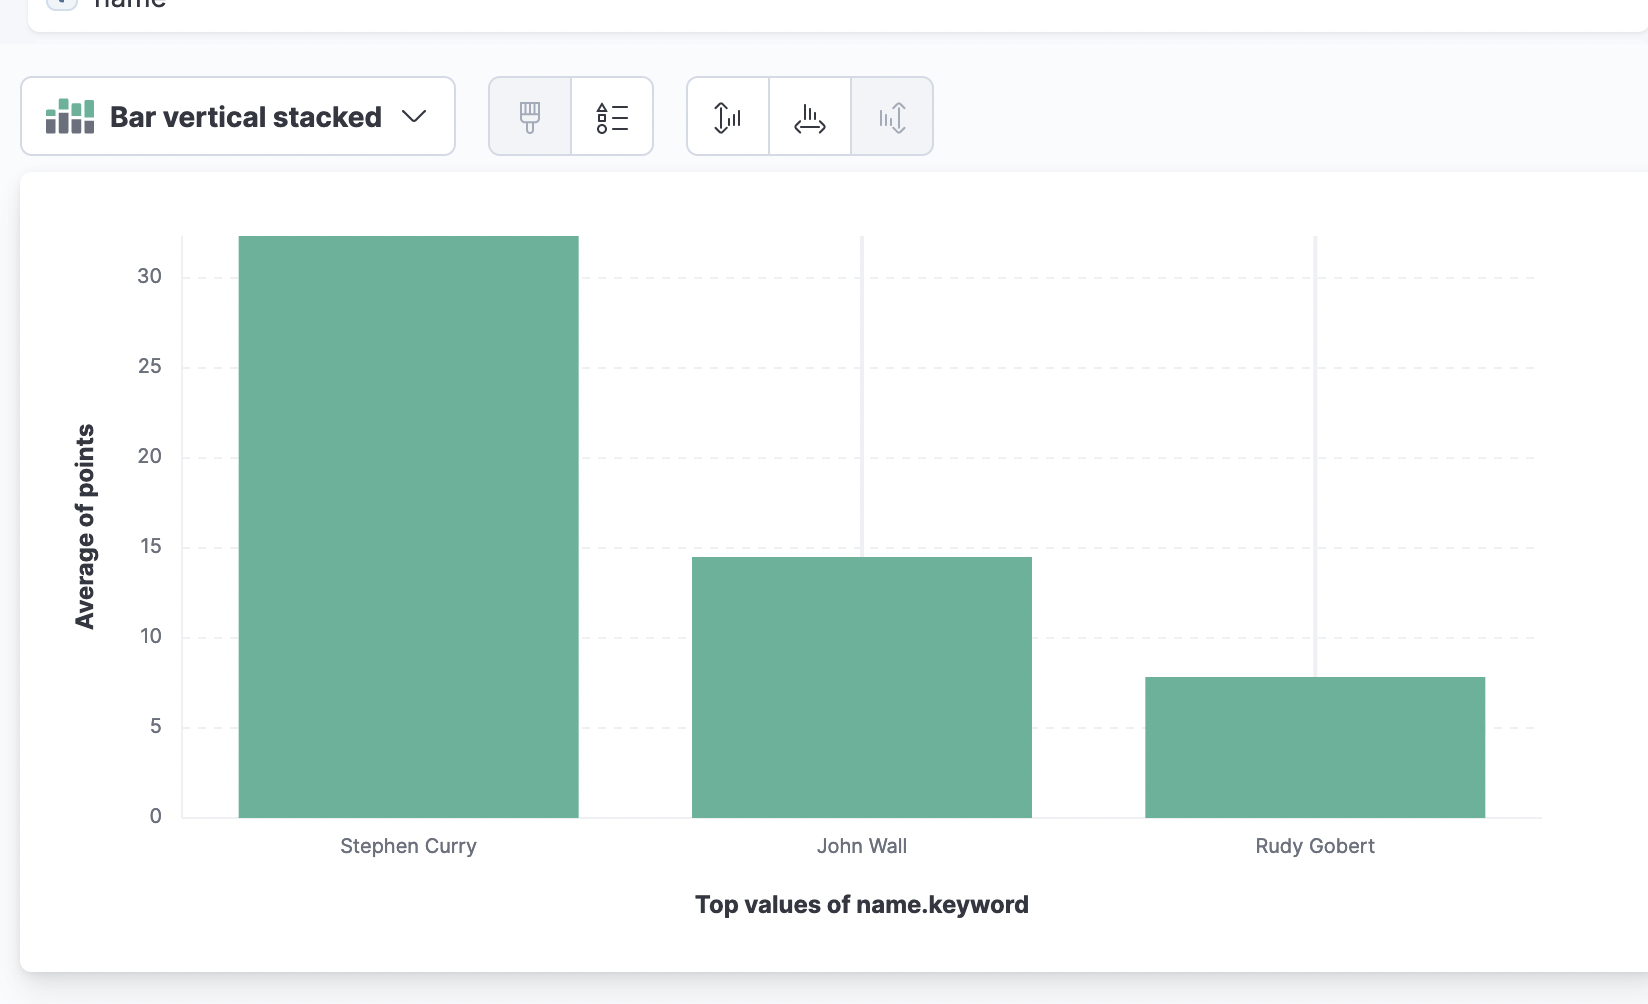Click the 10 value on y-axis
The image size is (1648, 1004).
[151, 636]
